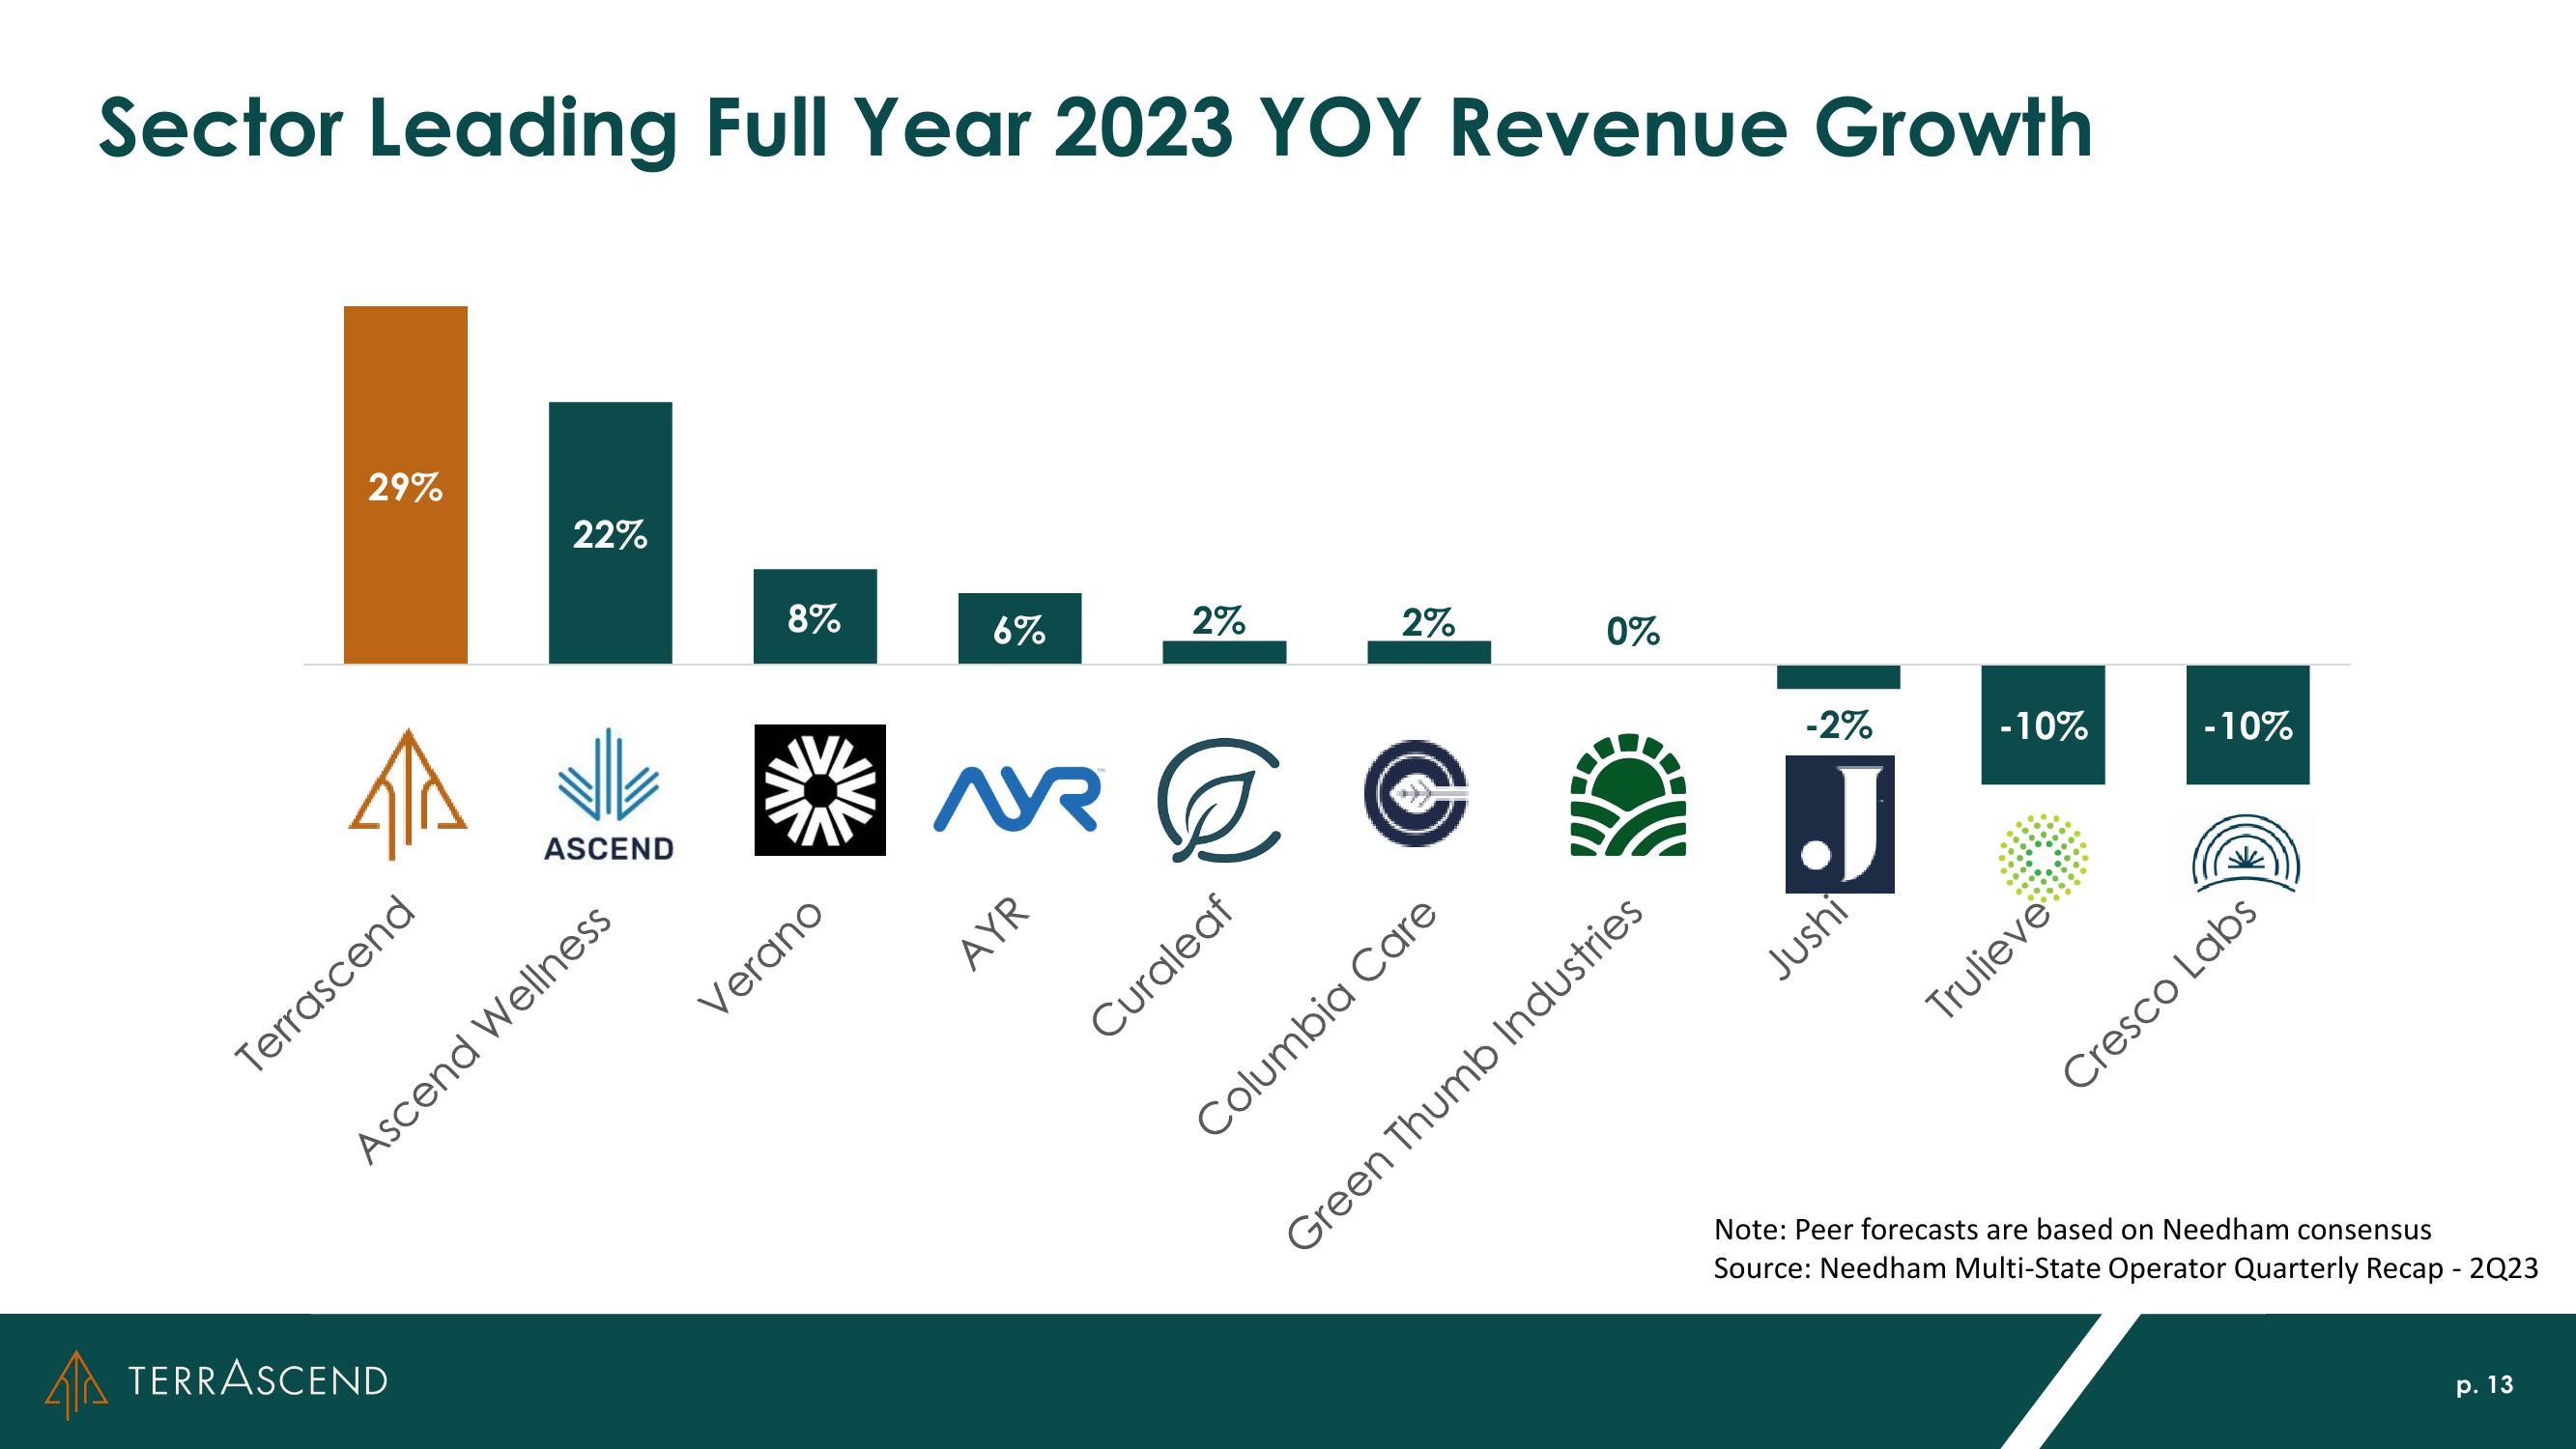Click the Trulieve axis label

click(1988, 960)
